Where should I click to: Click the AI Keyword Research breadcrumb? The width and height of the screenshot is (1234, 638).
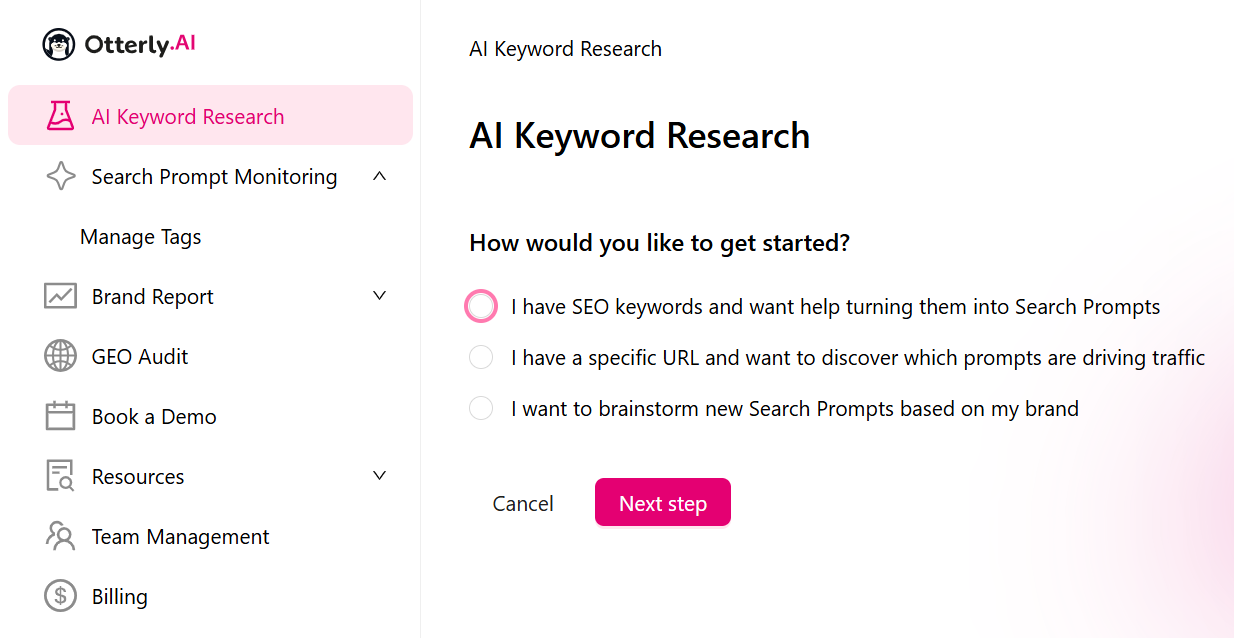[565, 49]
